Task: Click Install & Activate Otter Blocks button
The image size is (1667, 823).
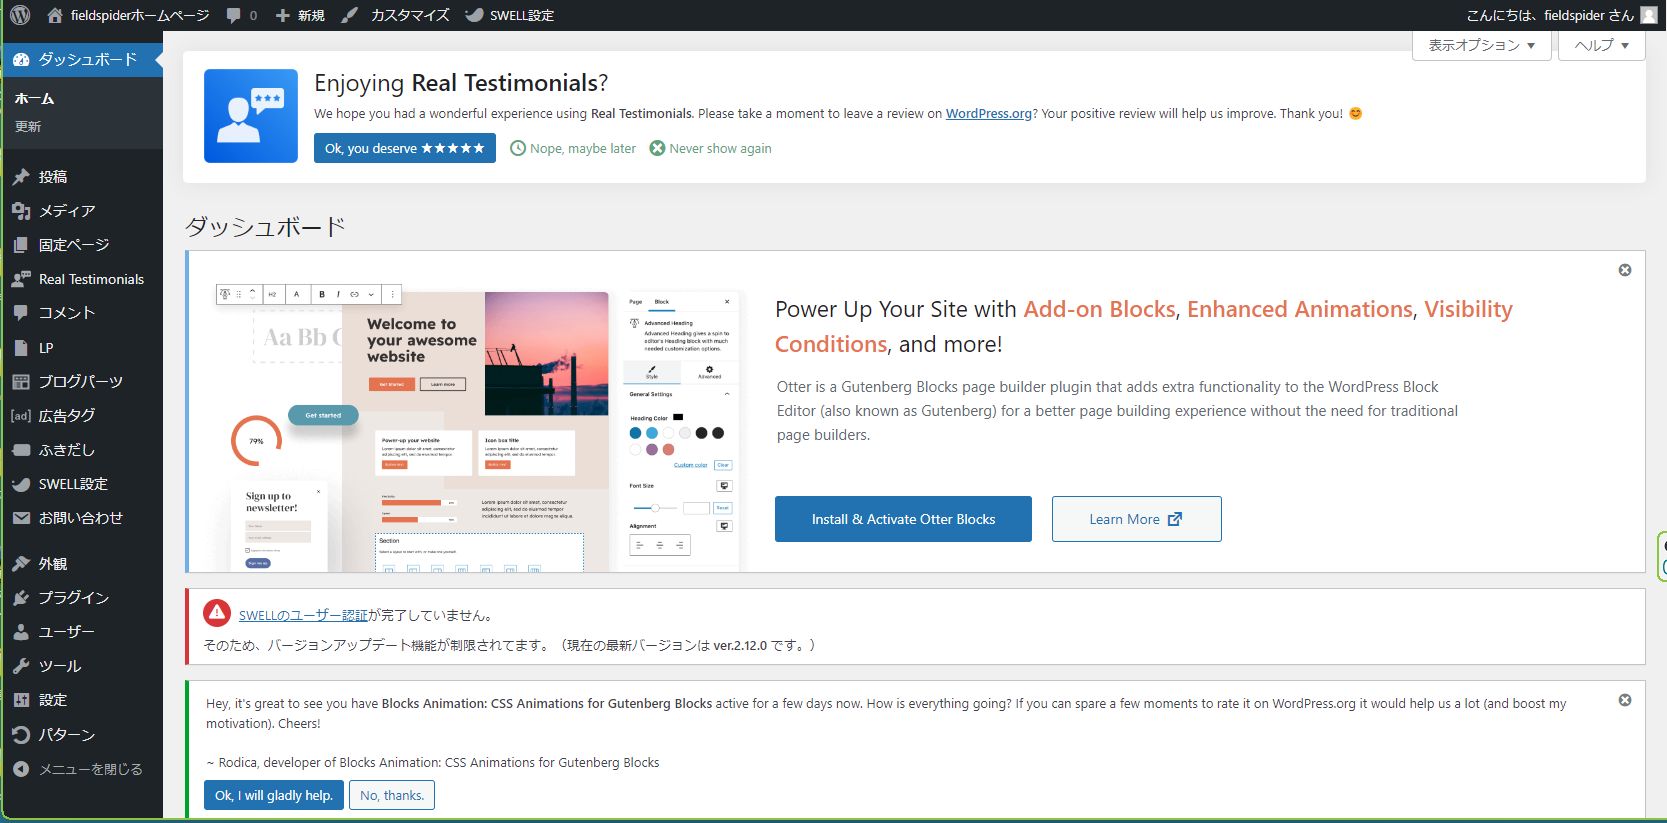Action: pyautogui.click(x=903, y=519)
